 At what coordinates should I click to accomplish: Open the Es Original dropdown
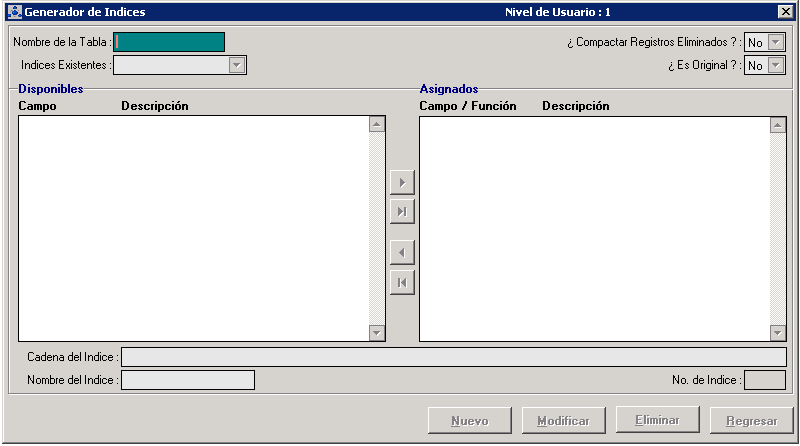click(x=776, y=66)
